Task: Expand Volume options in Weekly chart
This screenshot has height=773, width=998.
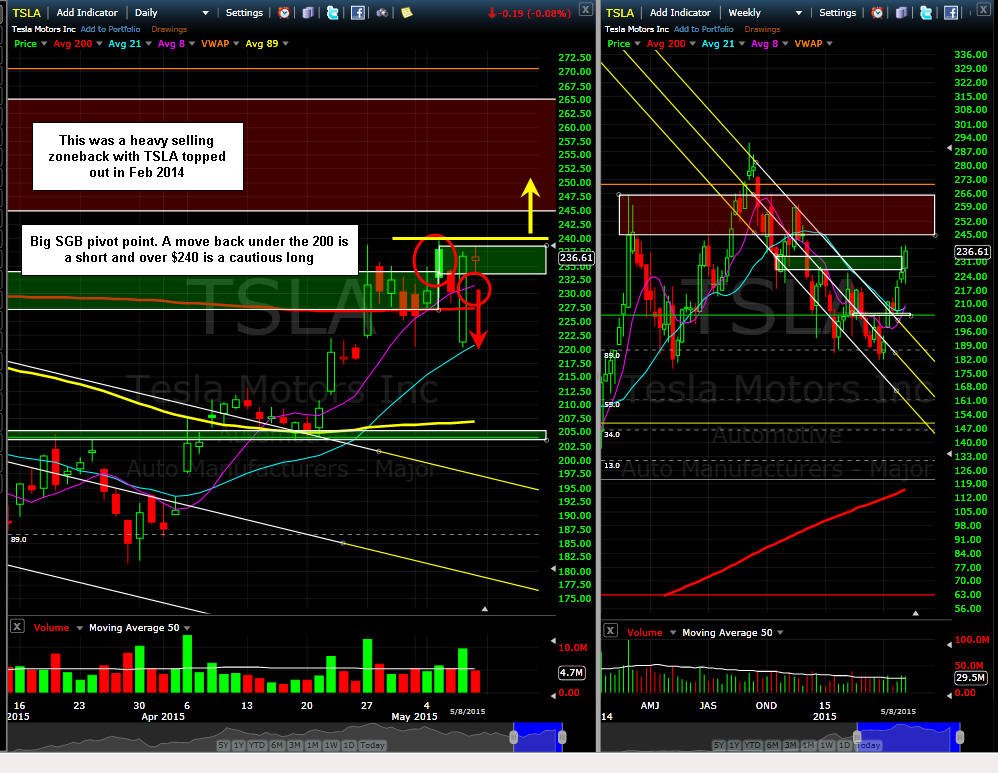Action: point(673,633)
